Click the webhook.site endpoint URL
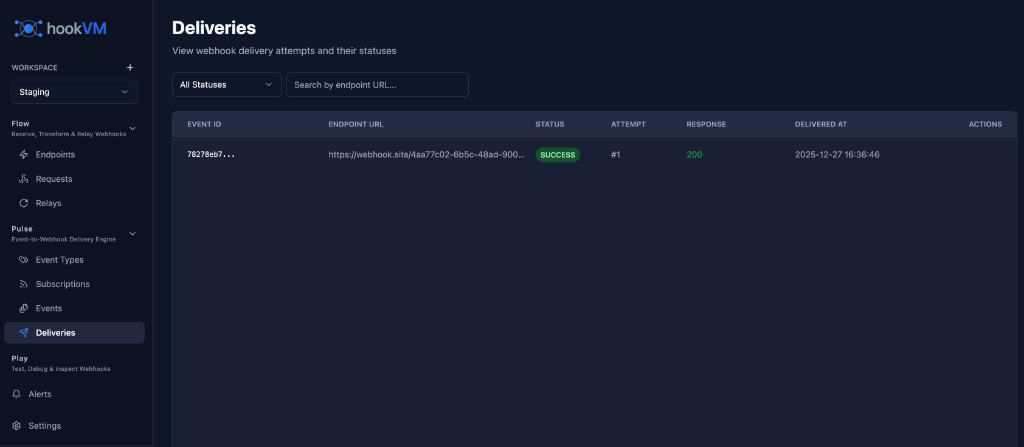Screen dimensions: 1024x447 point(426,155)
